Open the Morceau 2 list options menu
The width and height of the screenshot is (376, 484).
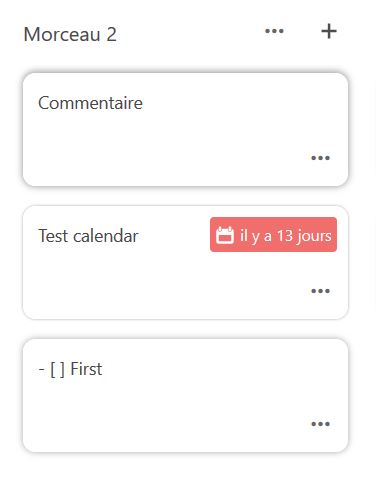coord(274,31)
